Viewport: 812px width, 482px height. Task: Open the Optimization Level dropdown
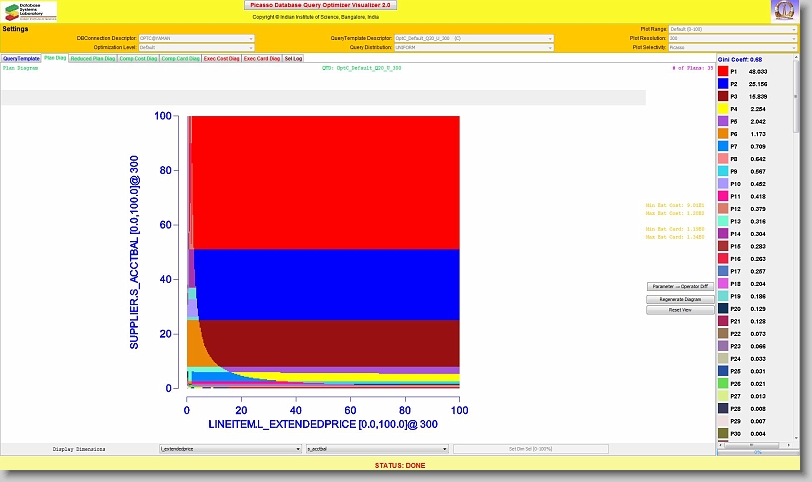(x=197, y=47)
